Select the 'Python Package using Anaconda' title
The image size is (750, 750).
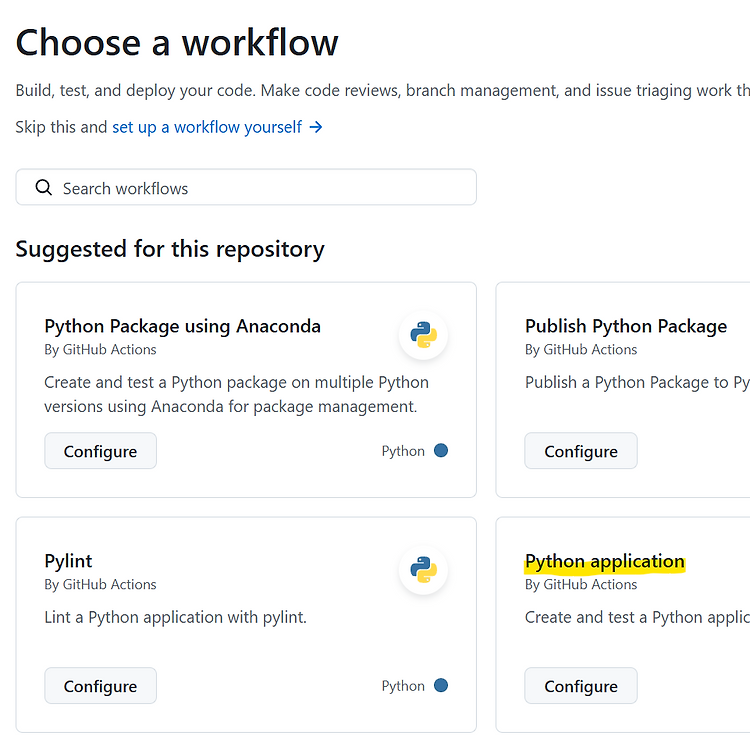click(x=182, y=326)
